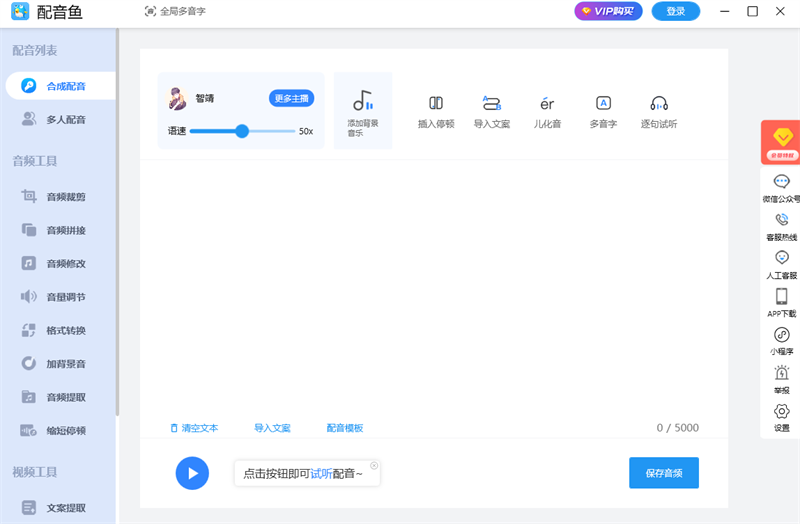The height and width of the screenshot is (524, 800).
Task: Open 导入文案 from the toolbar
Action: click(491, 103)
